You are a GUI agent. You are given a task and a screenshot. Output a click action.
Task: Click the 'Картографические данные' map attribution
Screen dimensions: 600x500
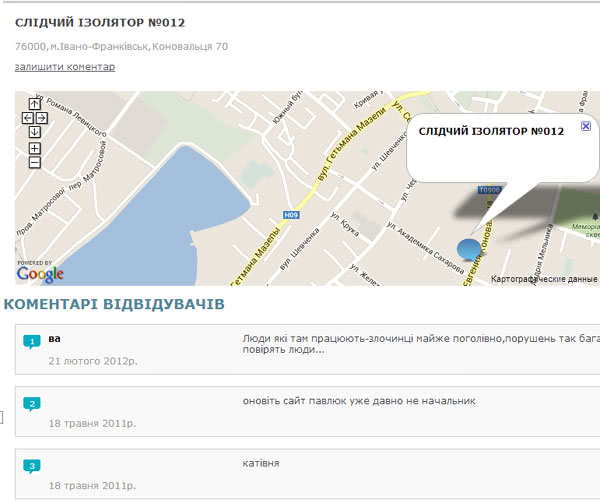tap(545, 279)
